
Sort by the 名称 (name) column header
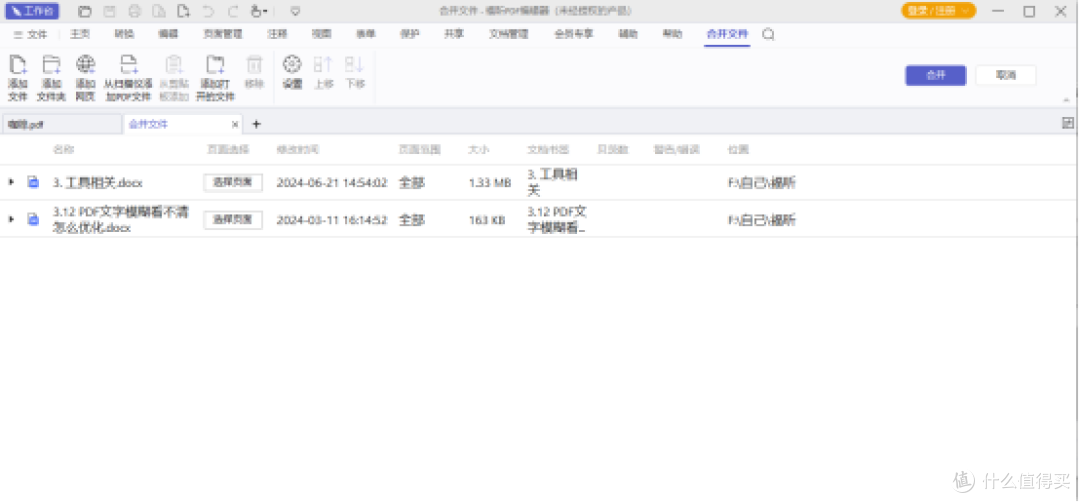pos(63,149)
